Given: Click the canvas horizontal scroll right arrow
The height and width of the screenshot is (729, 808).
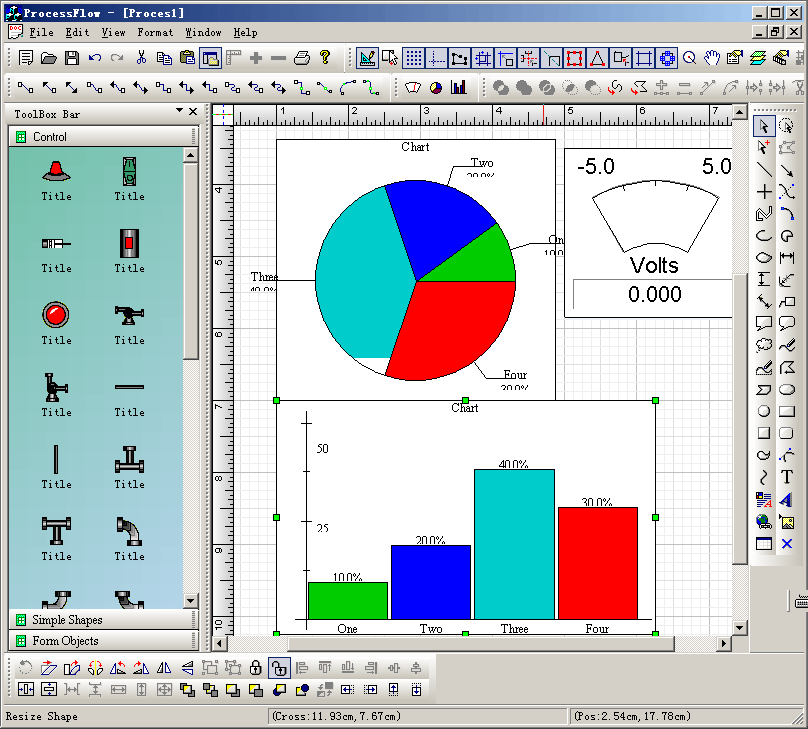Looking at the screenshot, I should click(x=725, y=643).
